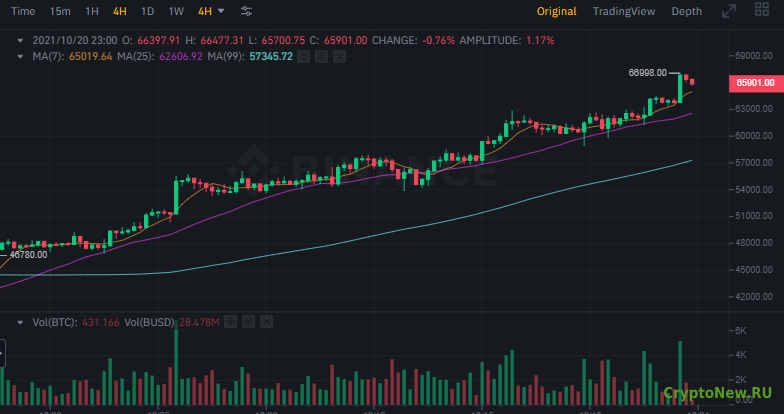
Task: Switch to 1H interval
Action: [x=92, y=11]
